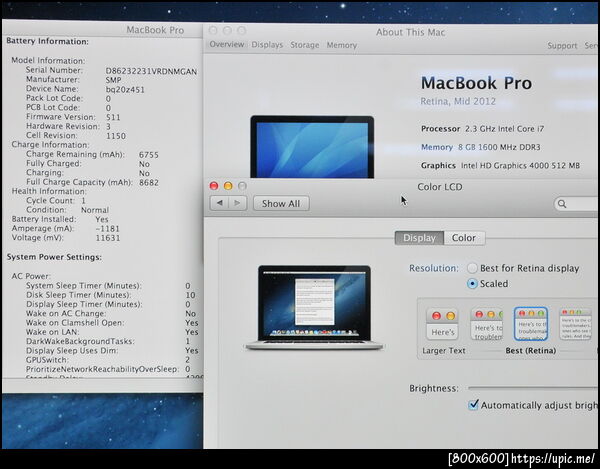This screenshot has height=469, width=600.
Task: Click GPUSwitch value 2
Action: (188, 360)
